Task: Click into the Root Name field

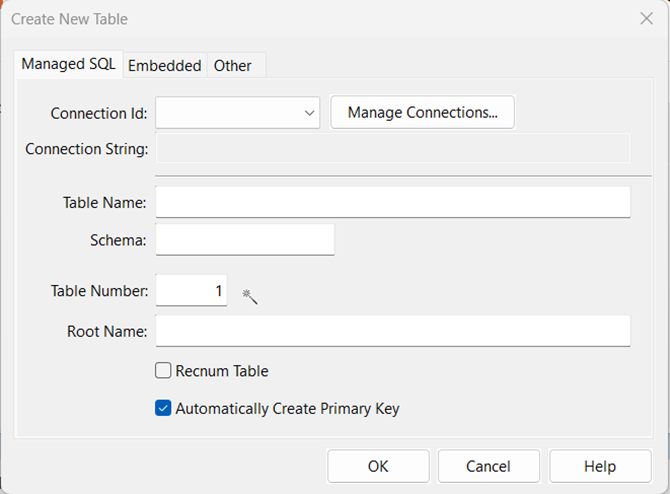Action: [x=393, y=331]
